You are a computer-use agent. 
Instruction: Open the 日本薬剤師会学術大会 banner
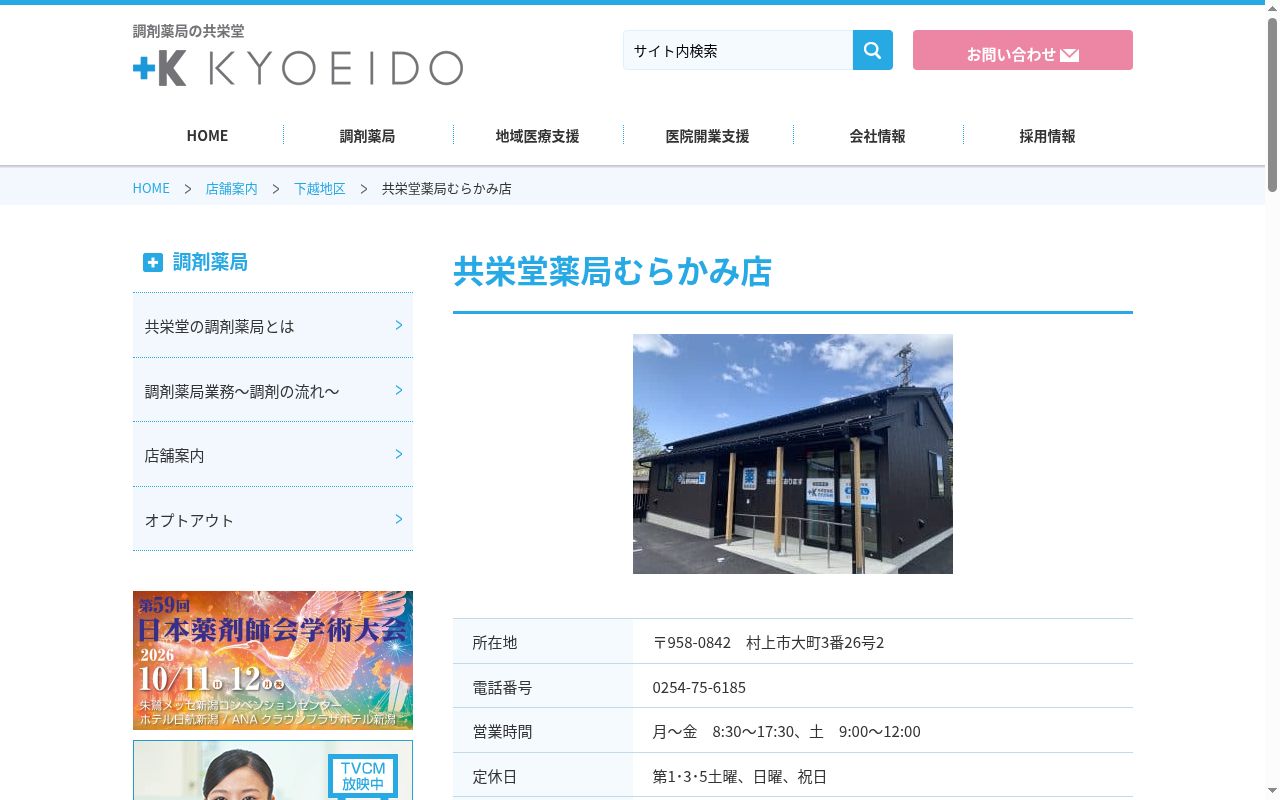click(x=273, y=660)
